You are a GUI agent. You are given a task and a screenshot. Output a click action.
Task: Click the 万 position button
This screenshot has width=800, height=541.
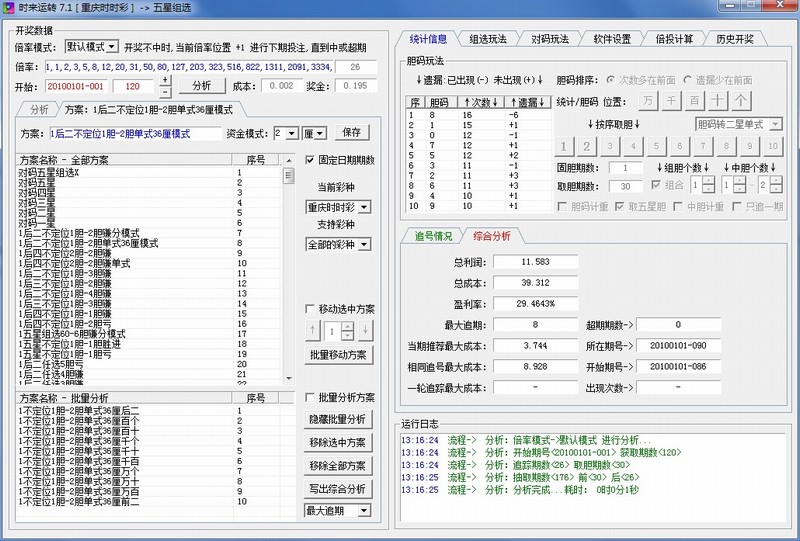(647, 100)
